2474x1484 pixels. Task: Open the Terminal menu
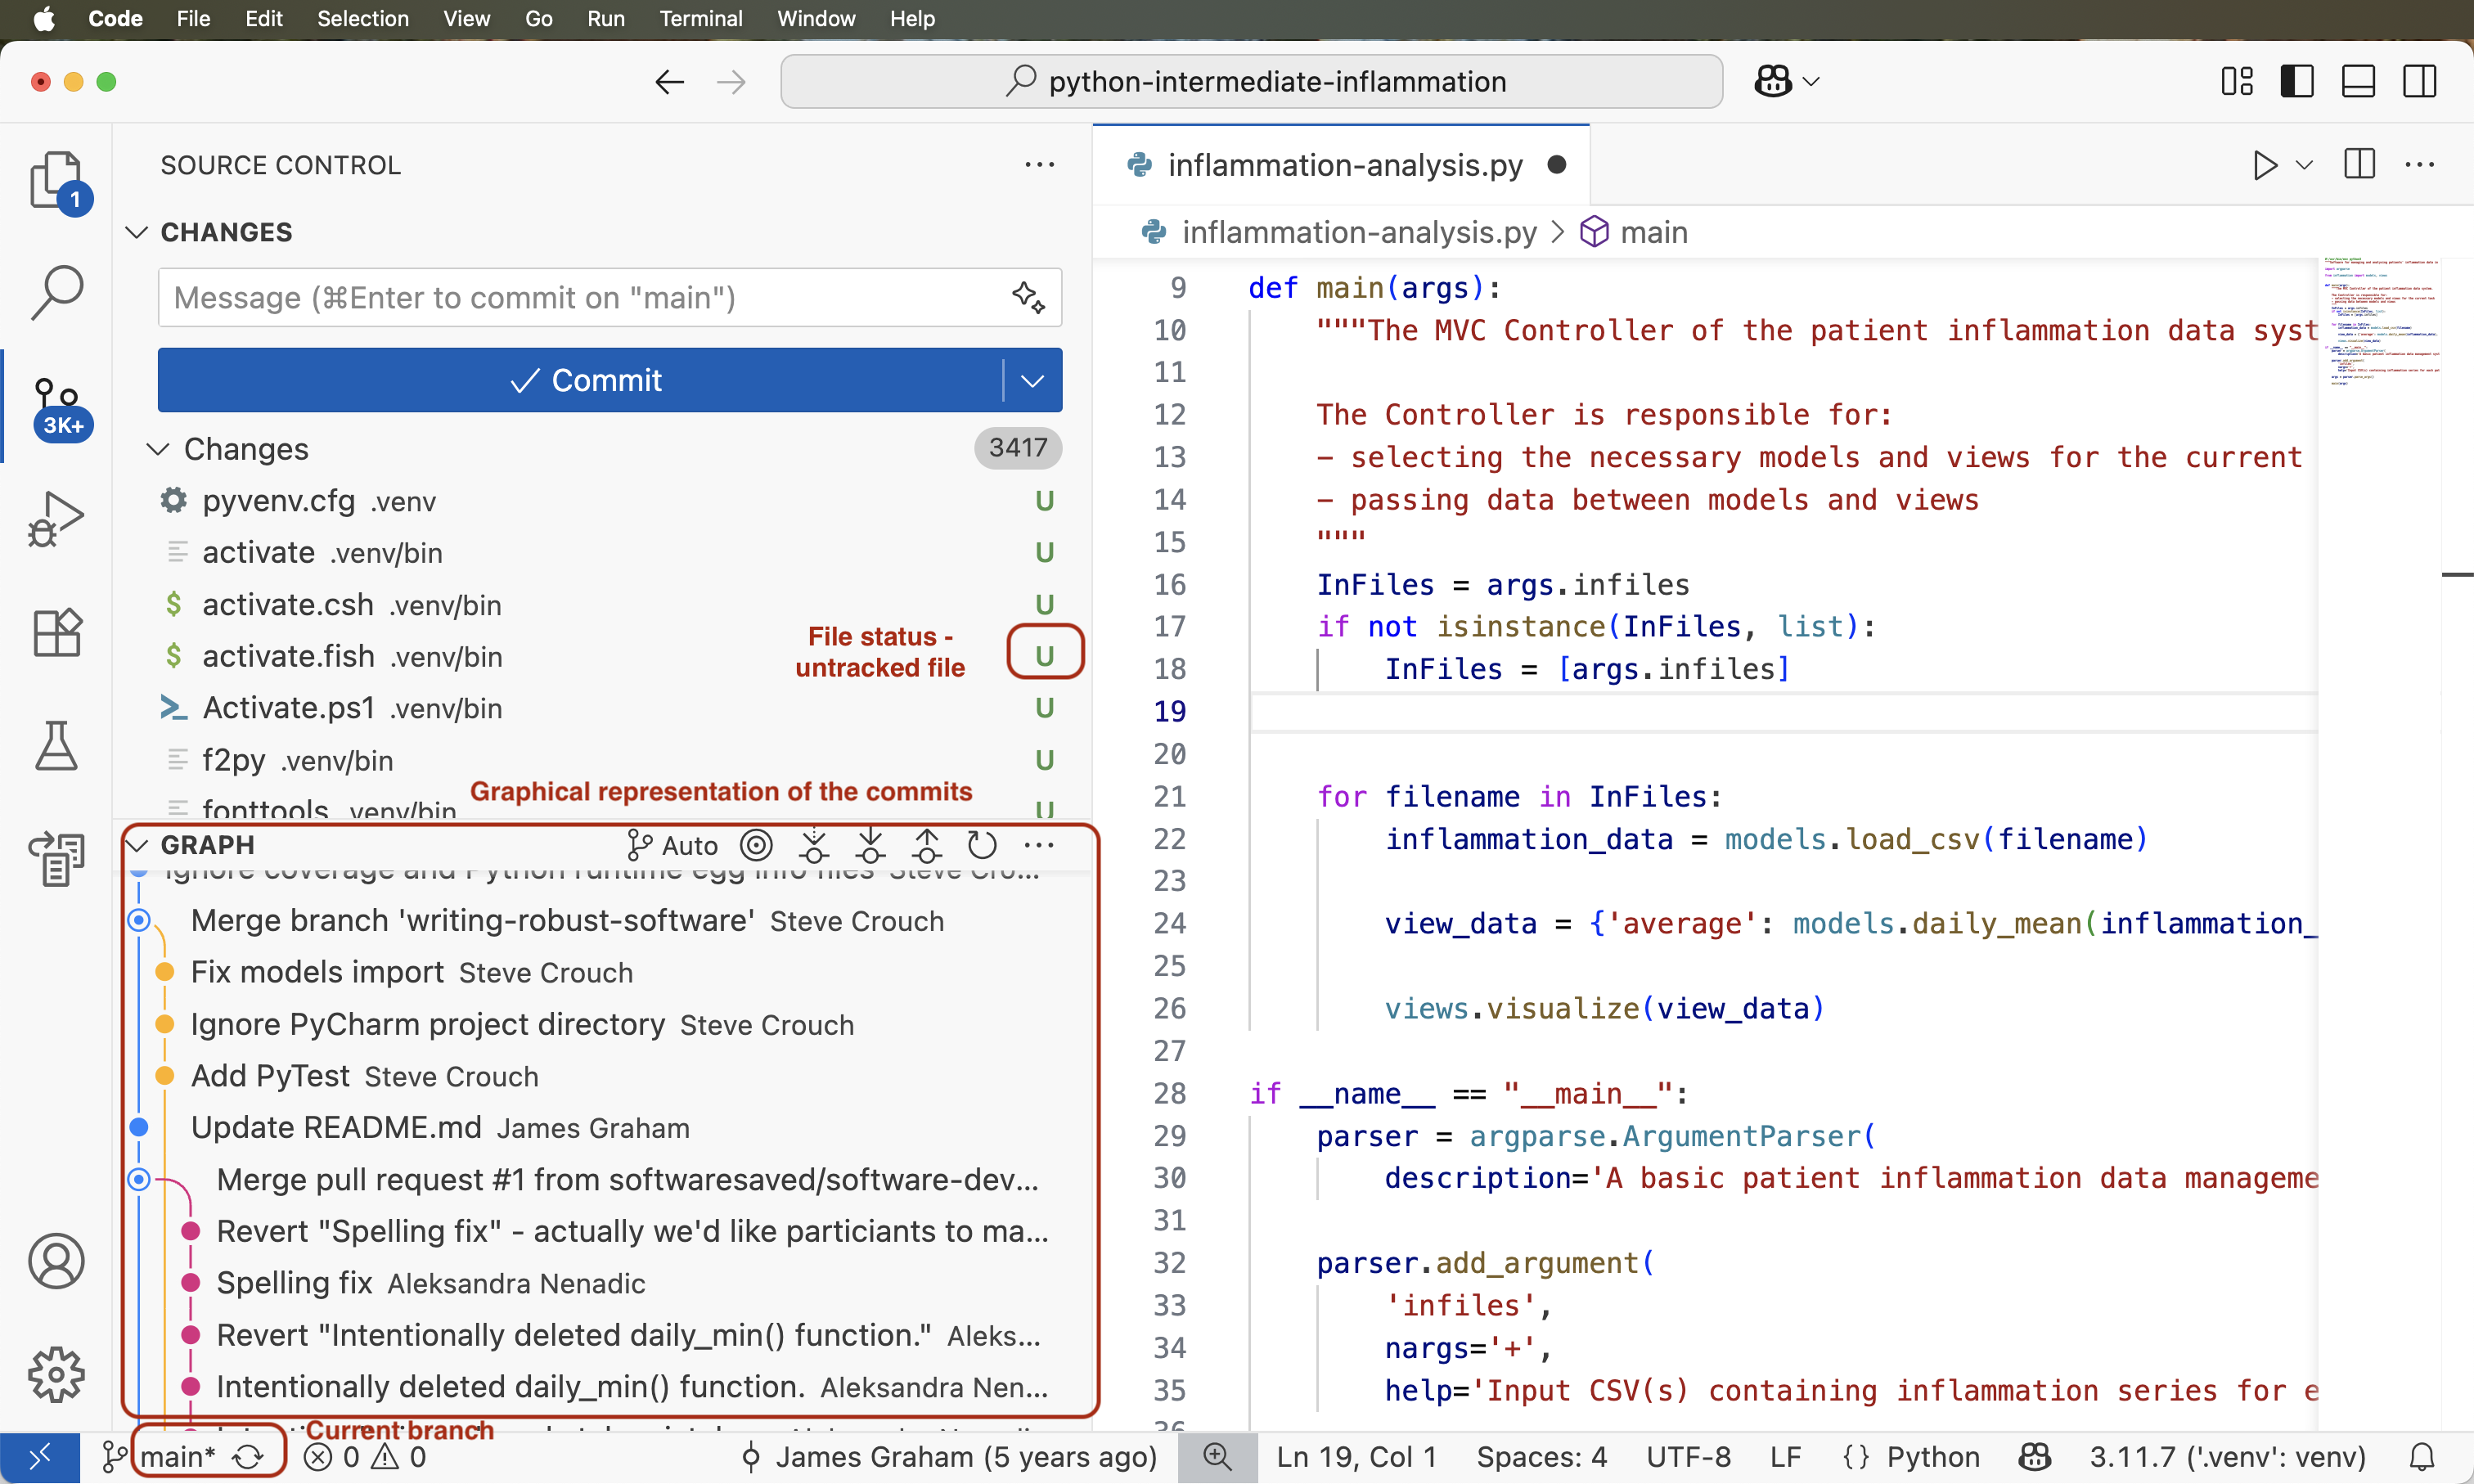[701, 18]
